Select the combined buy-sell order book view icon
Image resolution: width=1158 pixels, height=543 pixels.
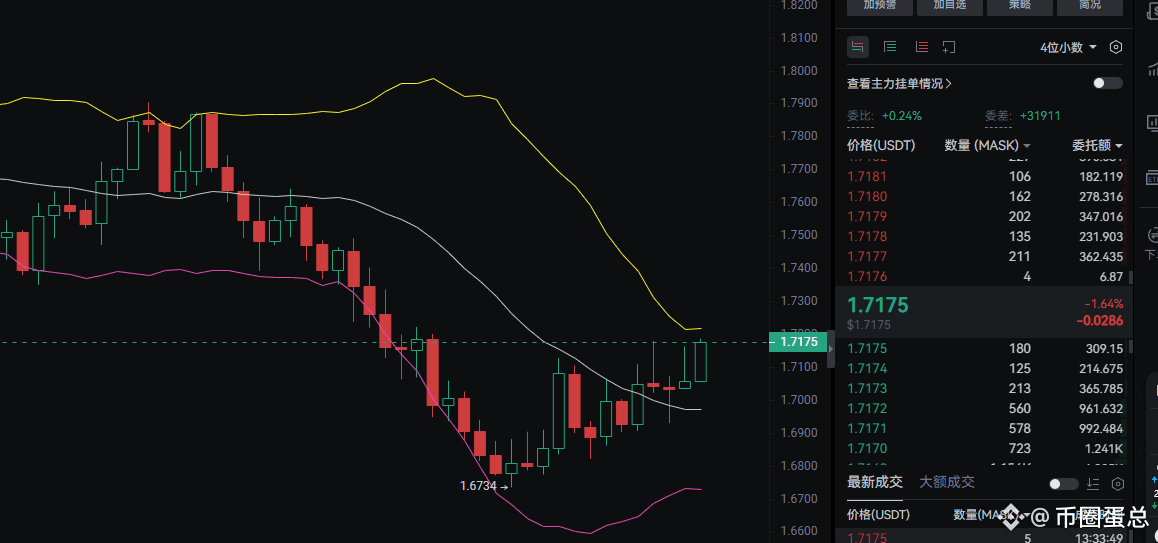click(857, 47)
